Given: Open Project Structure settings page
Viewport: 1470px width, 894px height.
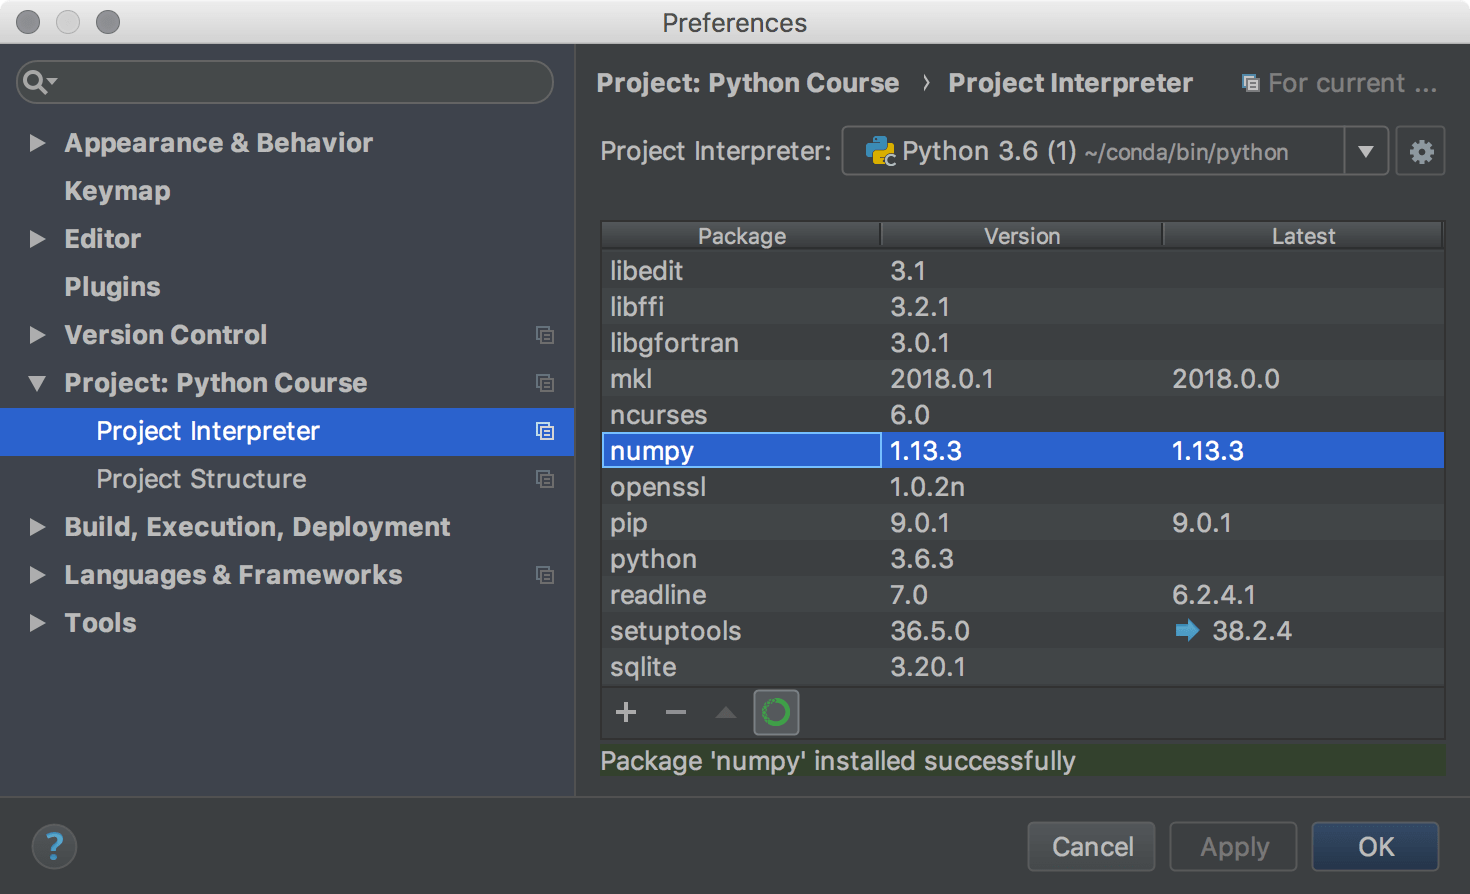Looking at the screenshot, I should (201, 479).
